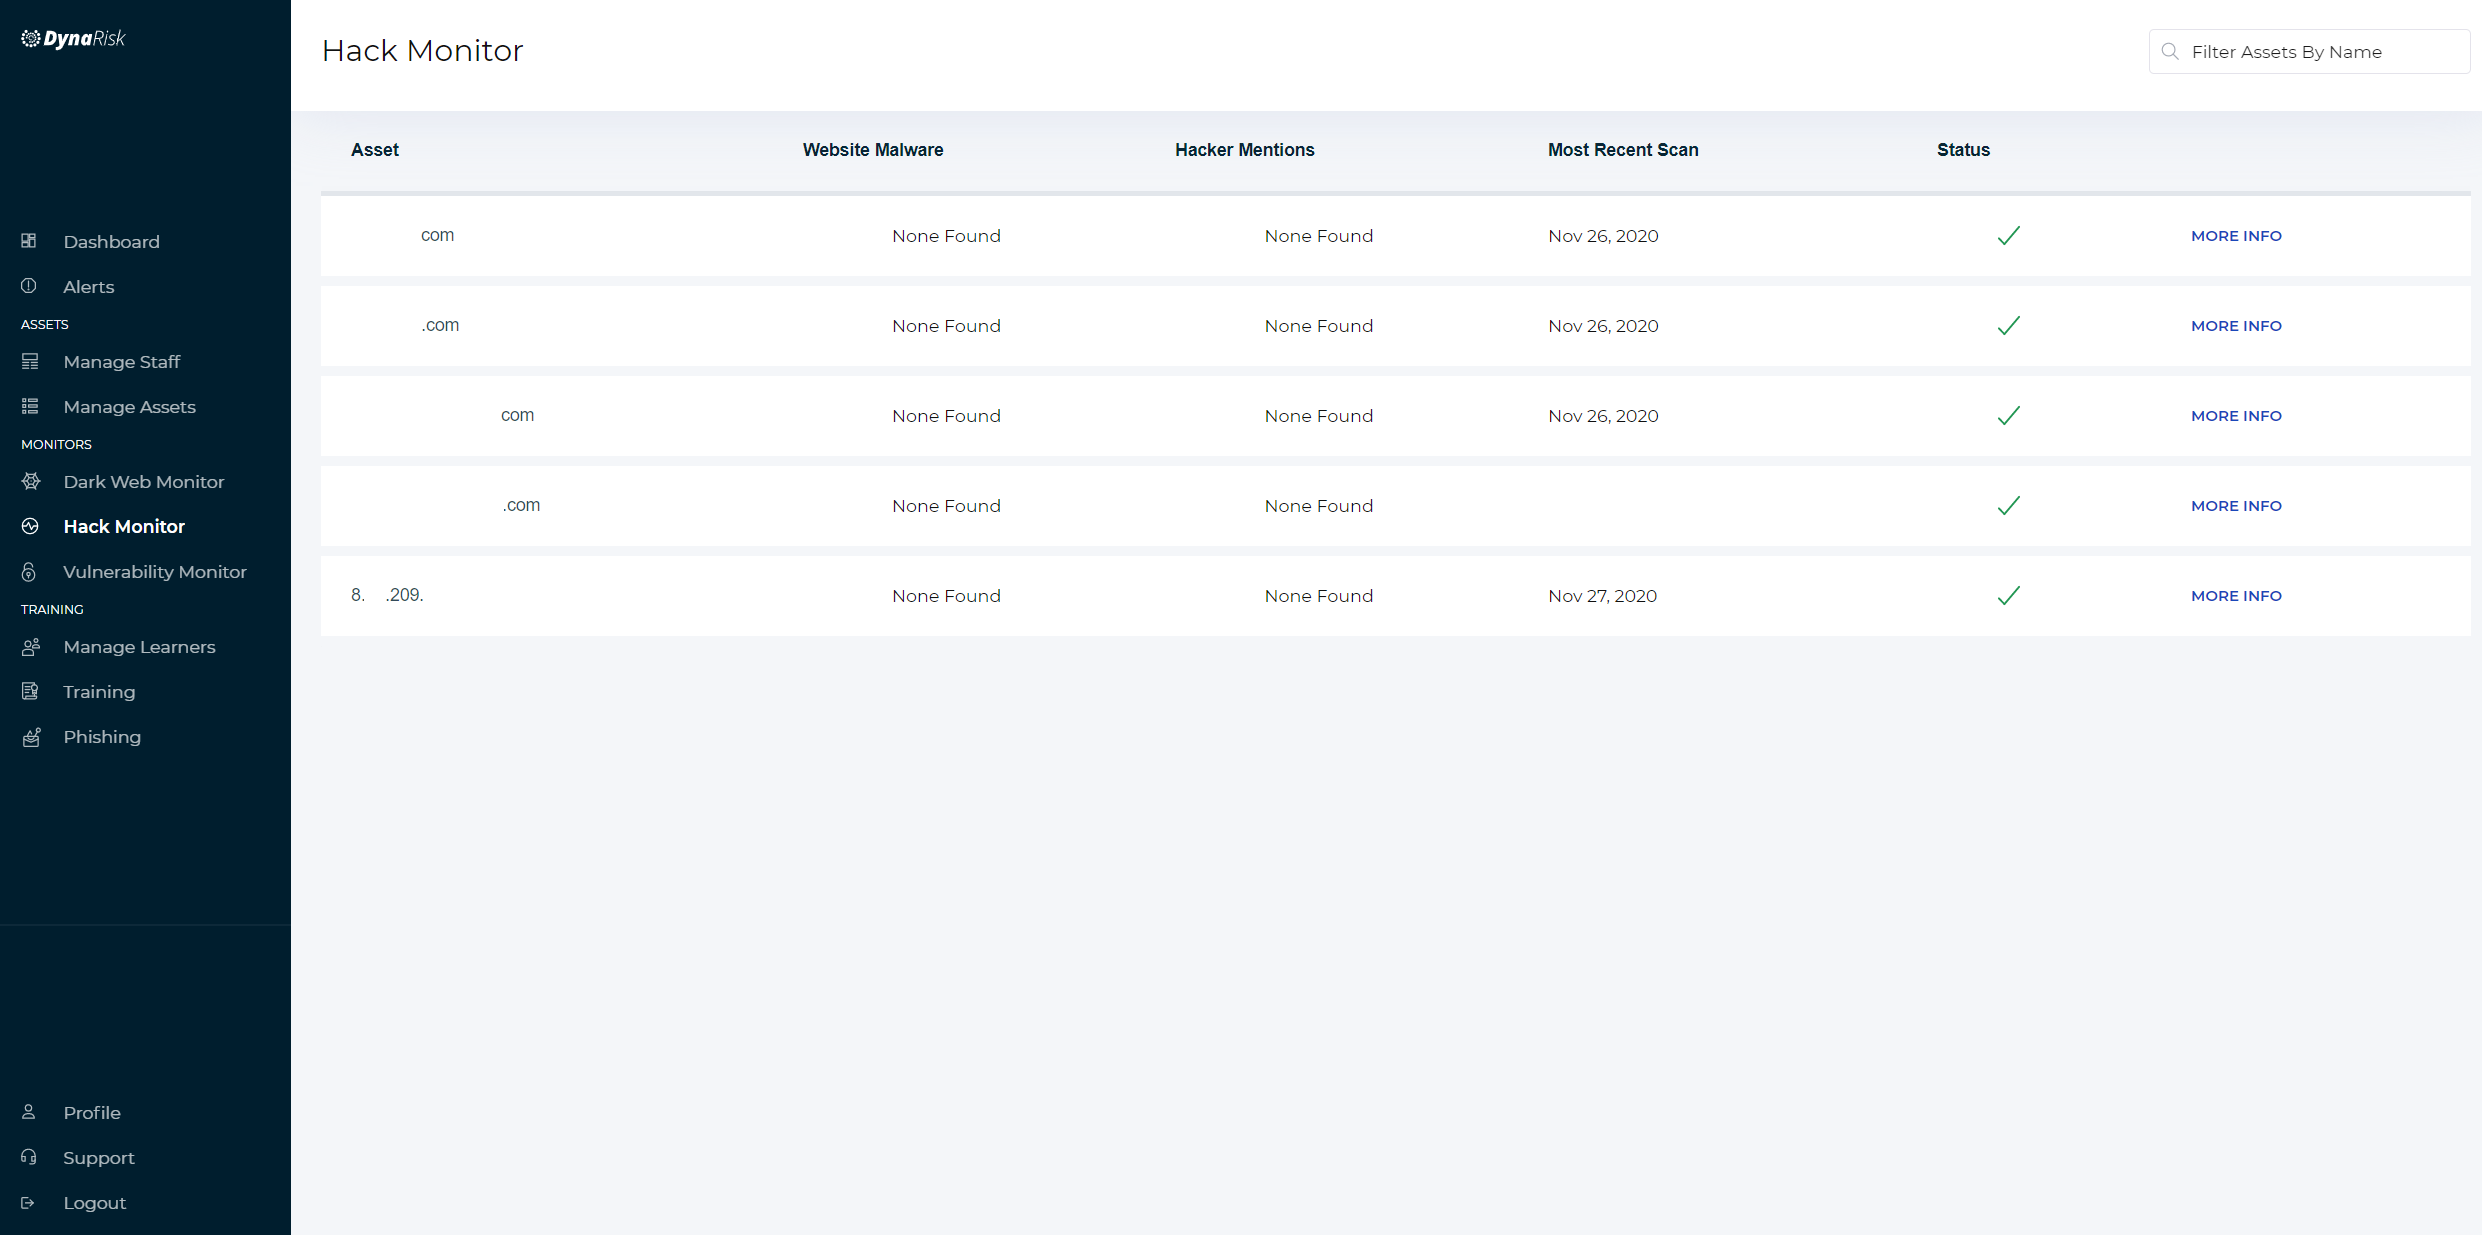
Task: Open the Training menu item
Action: (x=99, y=692)
